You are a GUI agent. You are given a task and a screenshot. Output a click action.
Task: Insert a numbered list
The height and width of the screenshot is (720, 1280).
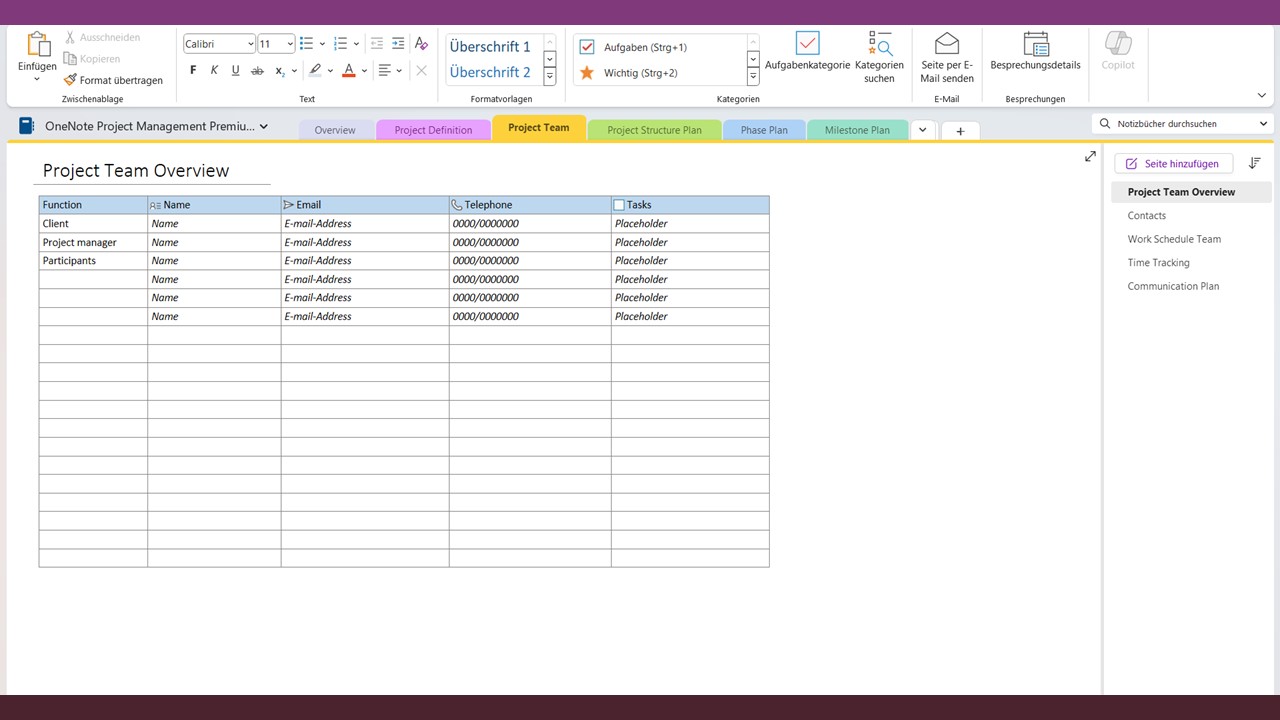[x=340, y=44]
